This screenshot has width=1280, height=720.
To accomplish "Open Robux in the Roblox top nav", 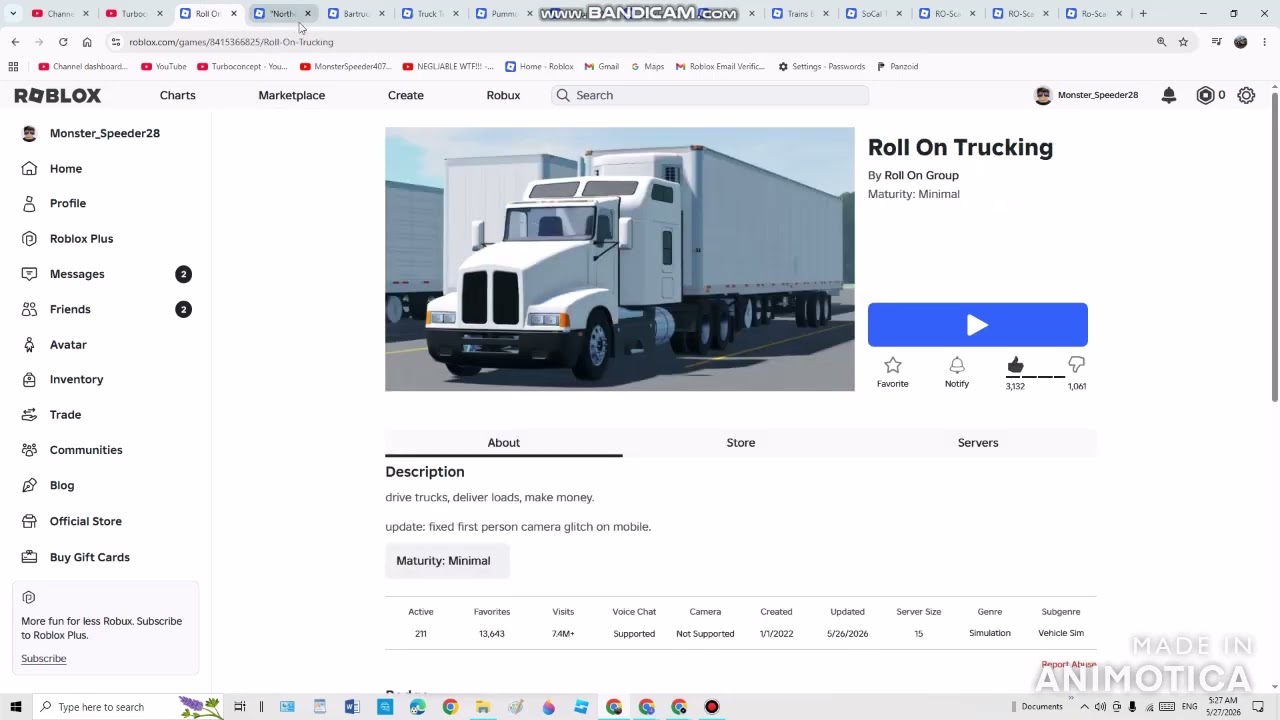I will click(x=503, y=95).
